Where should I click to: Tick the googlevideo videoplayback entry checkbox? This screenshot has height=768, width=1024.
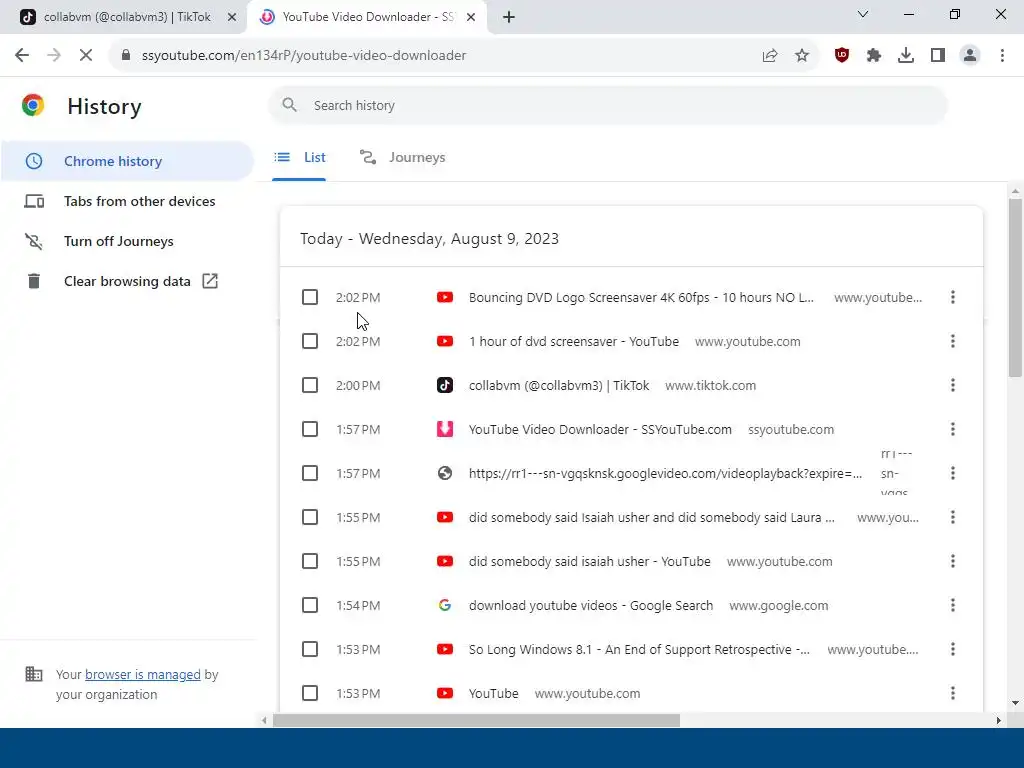pos(310,473)
